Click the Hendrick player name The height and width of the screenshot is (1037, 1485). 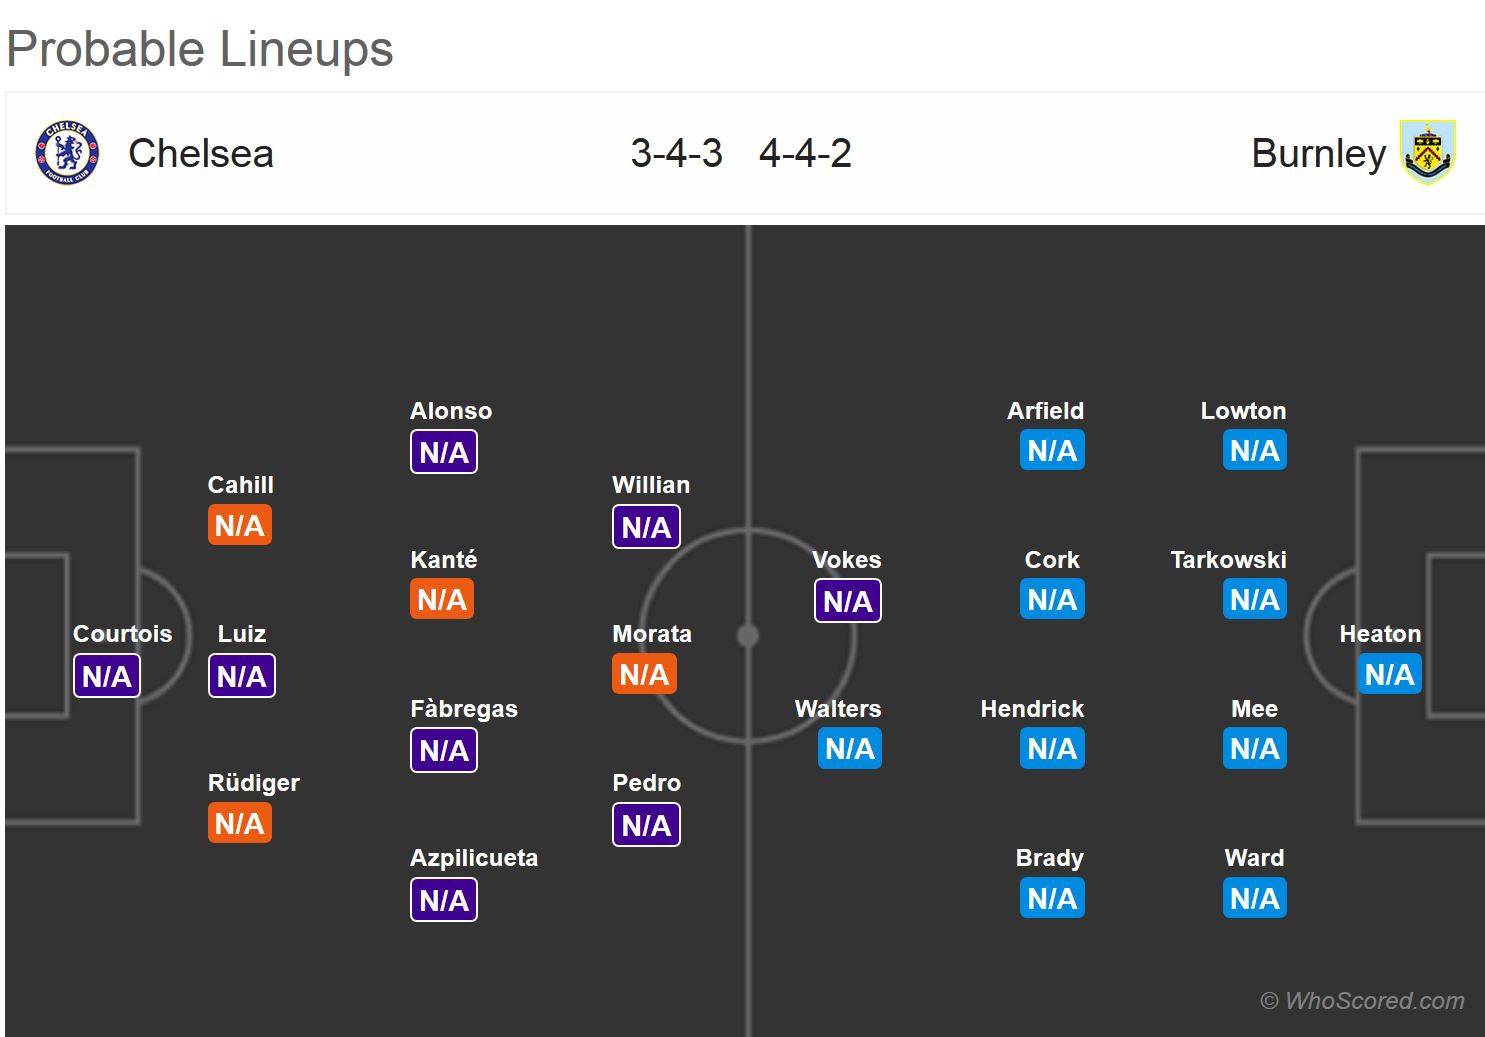click(1032, 709)
